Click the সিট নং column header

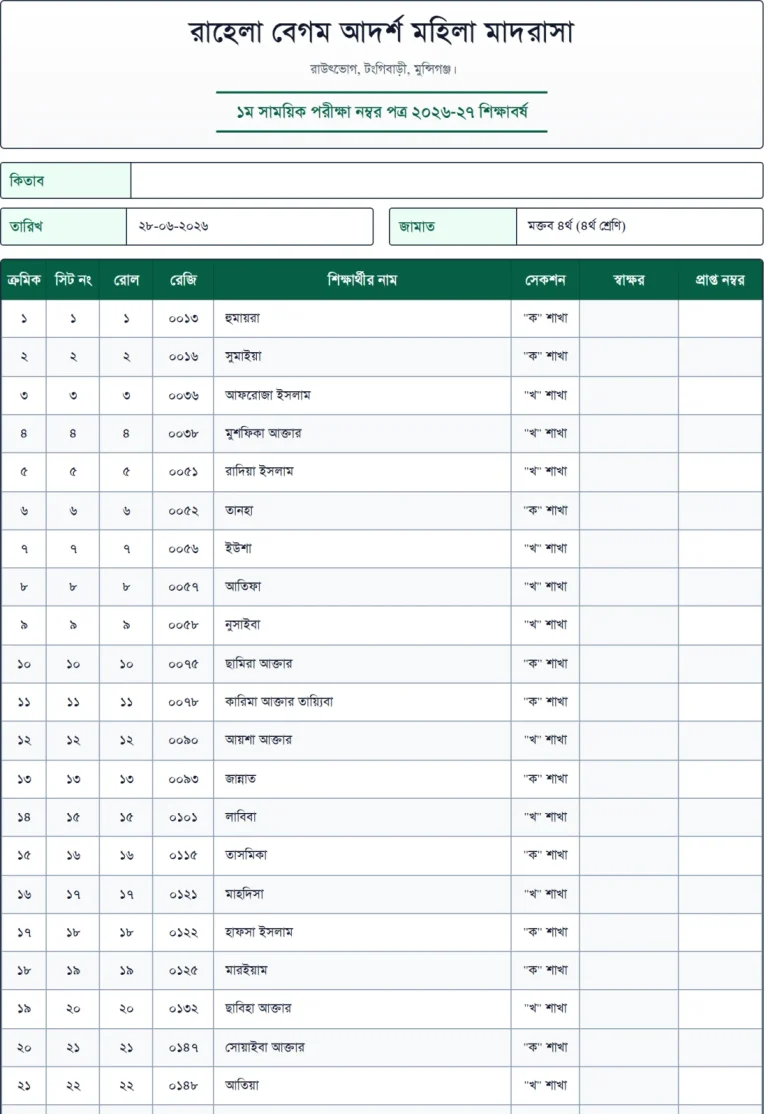coord(72,280)
